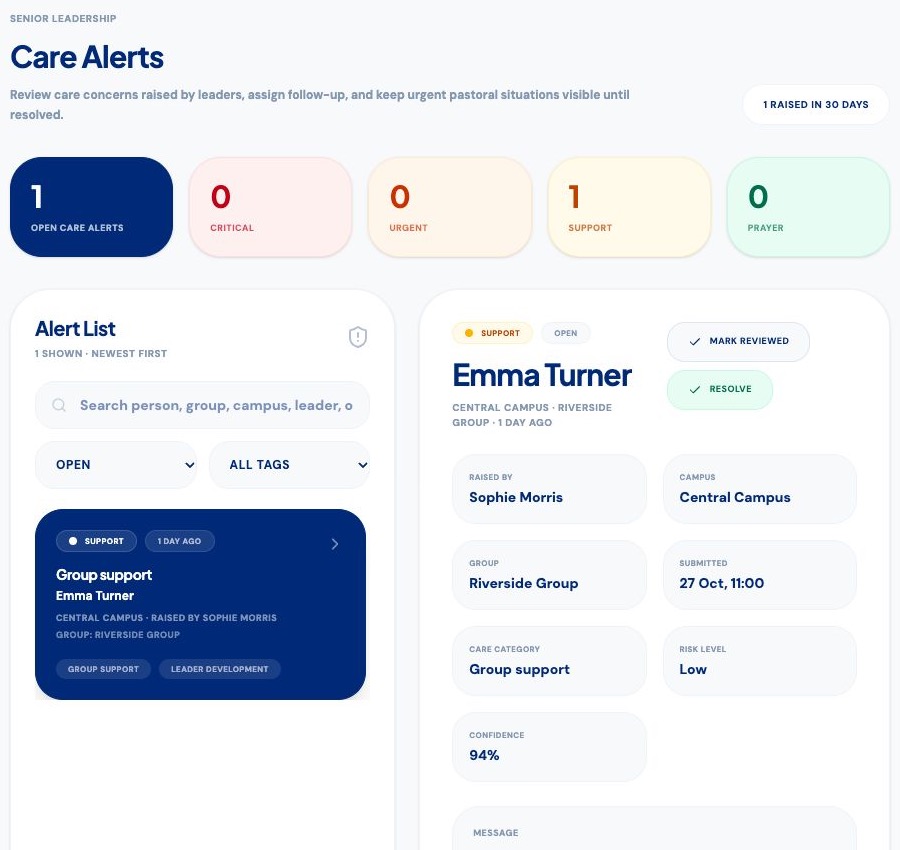Select the Group support alert card
The height and width of the screenshot is (850, 900).
point(200,604)
